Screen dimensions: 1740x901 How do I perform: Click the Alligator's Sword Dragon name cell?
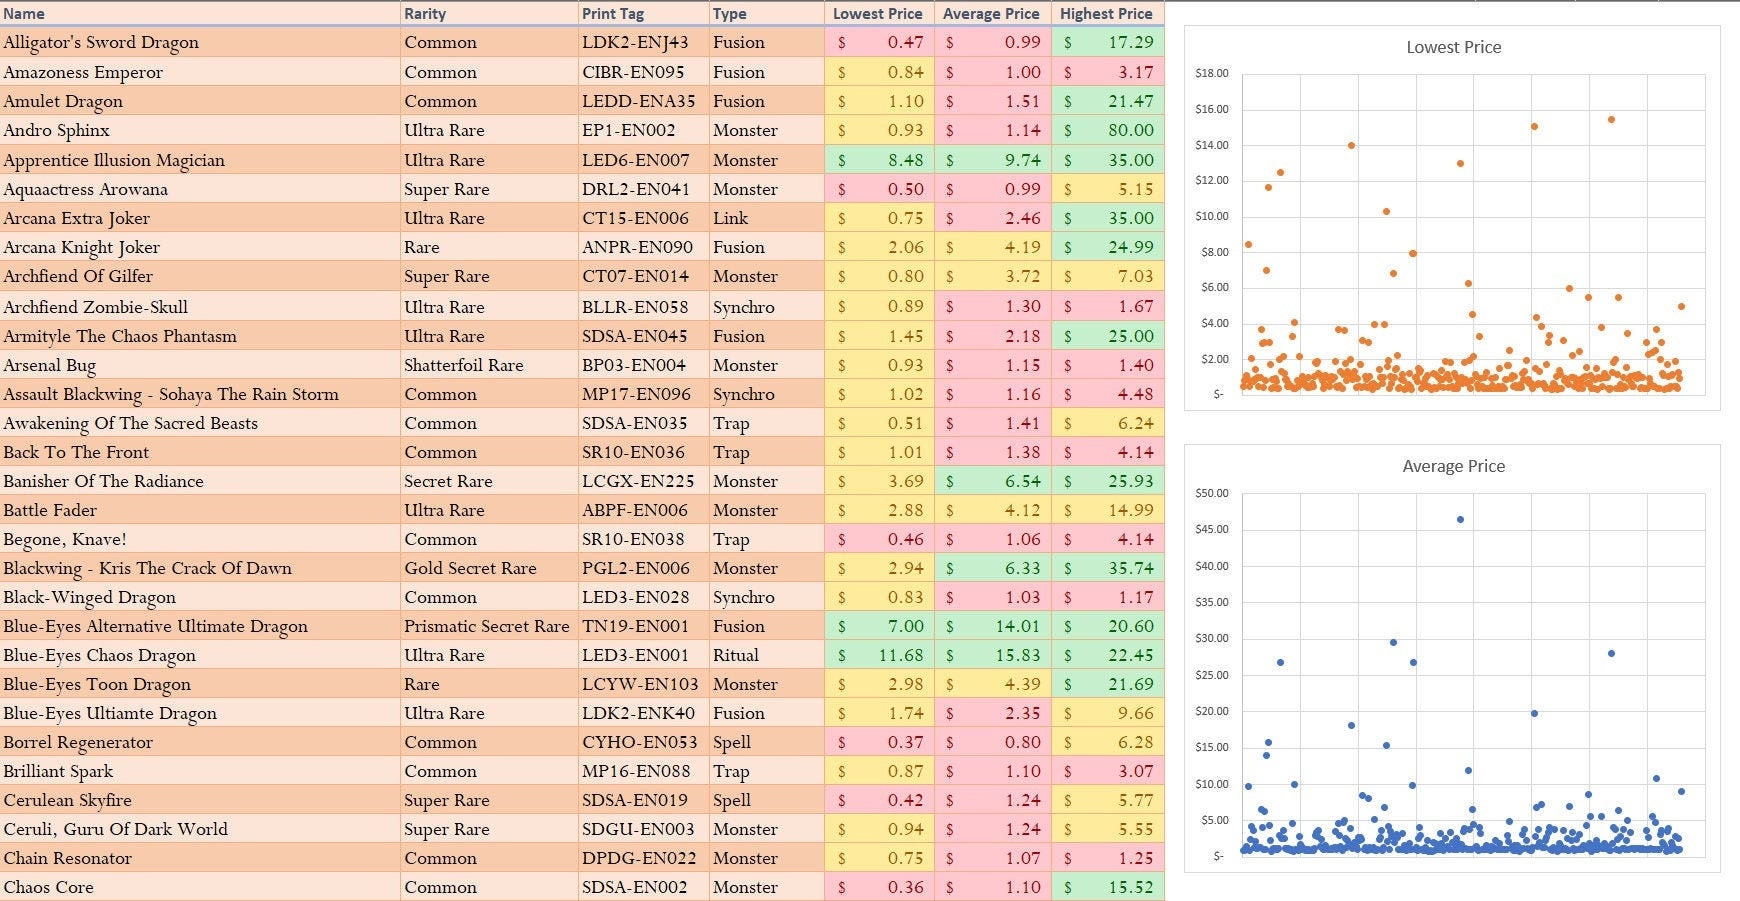pos(200,42)
